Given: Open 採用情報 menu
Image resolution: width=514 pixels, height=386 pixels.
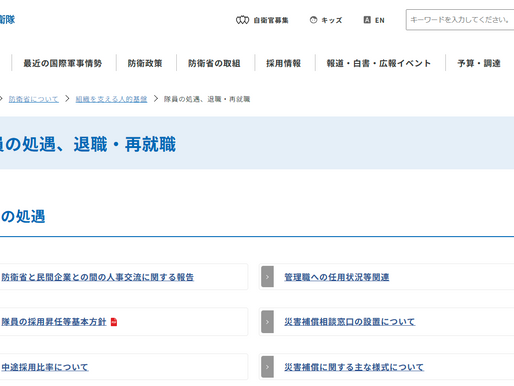Looking at the screenshot, I should click(x=284, y=63).
